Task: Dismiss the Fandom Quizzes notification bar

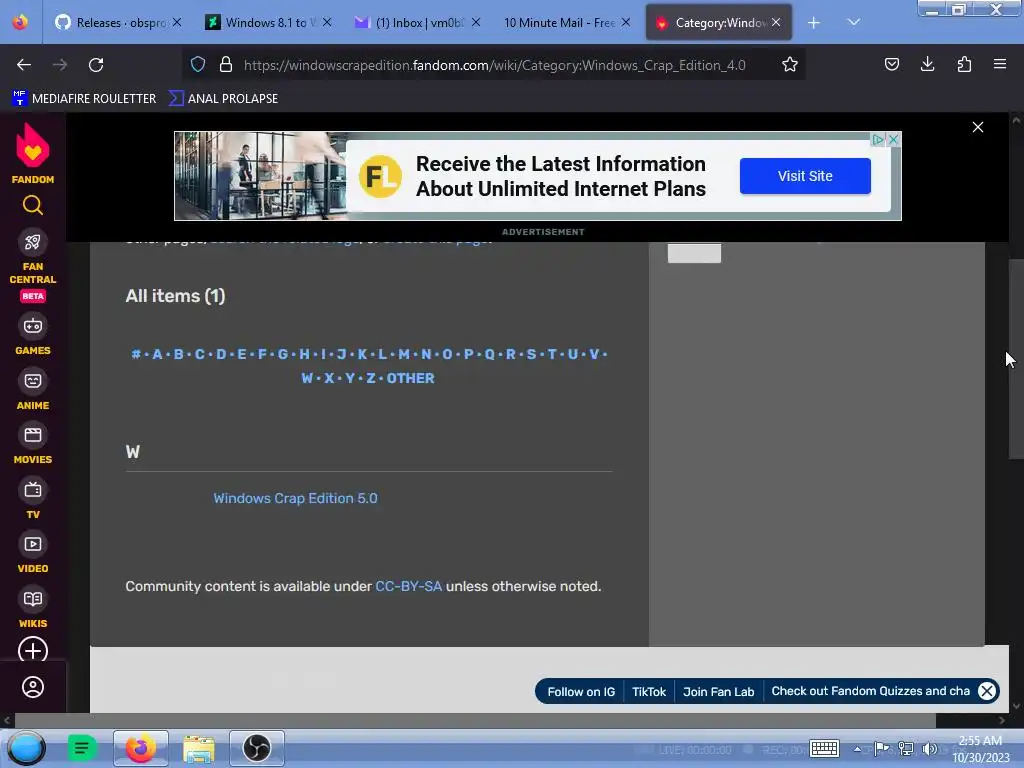Action: (x=987, y=691)
